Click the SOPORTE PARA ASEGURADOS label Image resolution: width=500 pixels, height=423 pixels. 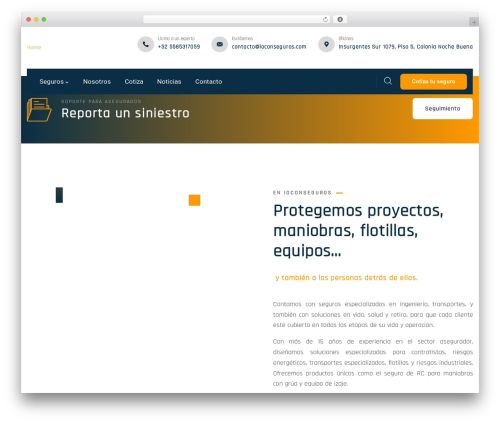pos(101,101)
